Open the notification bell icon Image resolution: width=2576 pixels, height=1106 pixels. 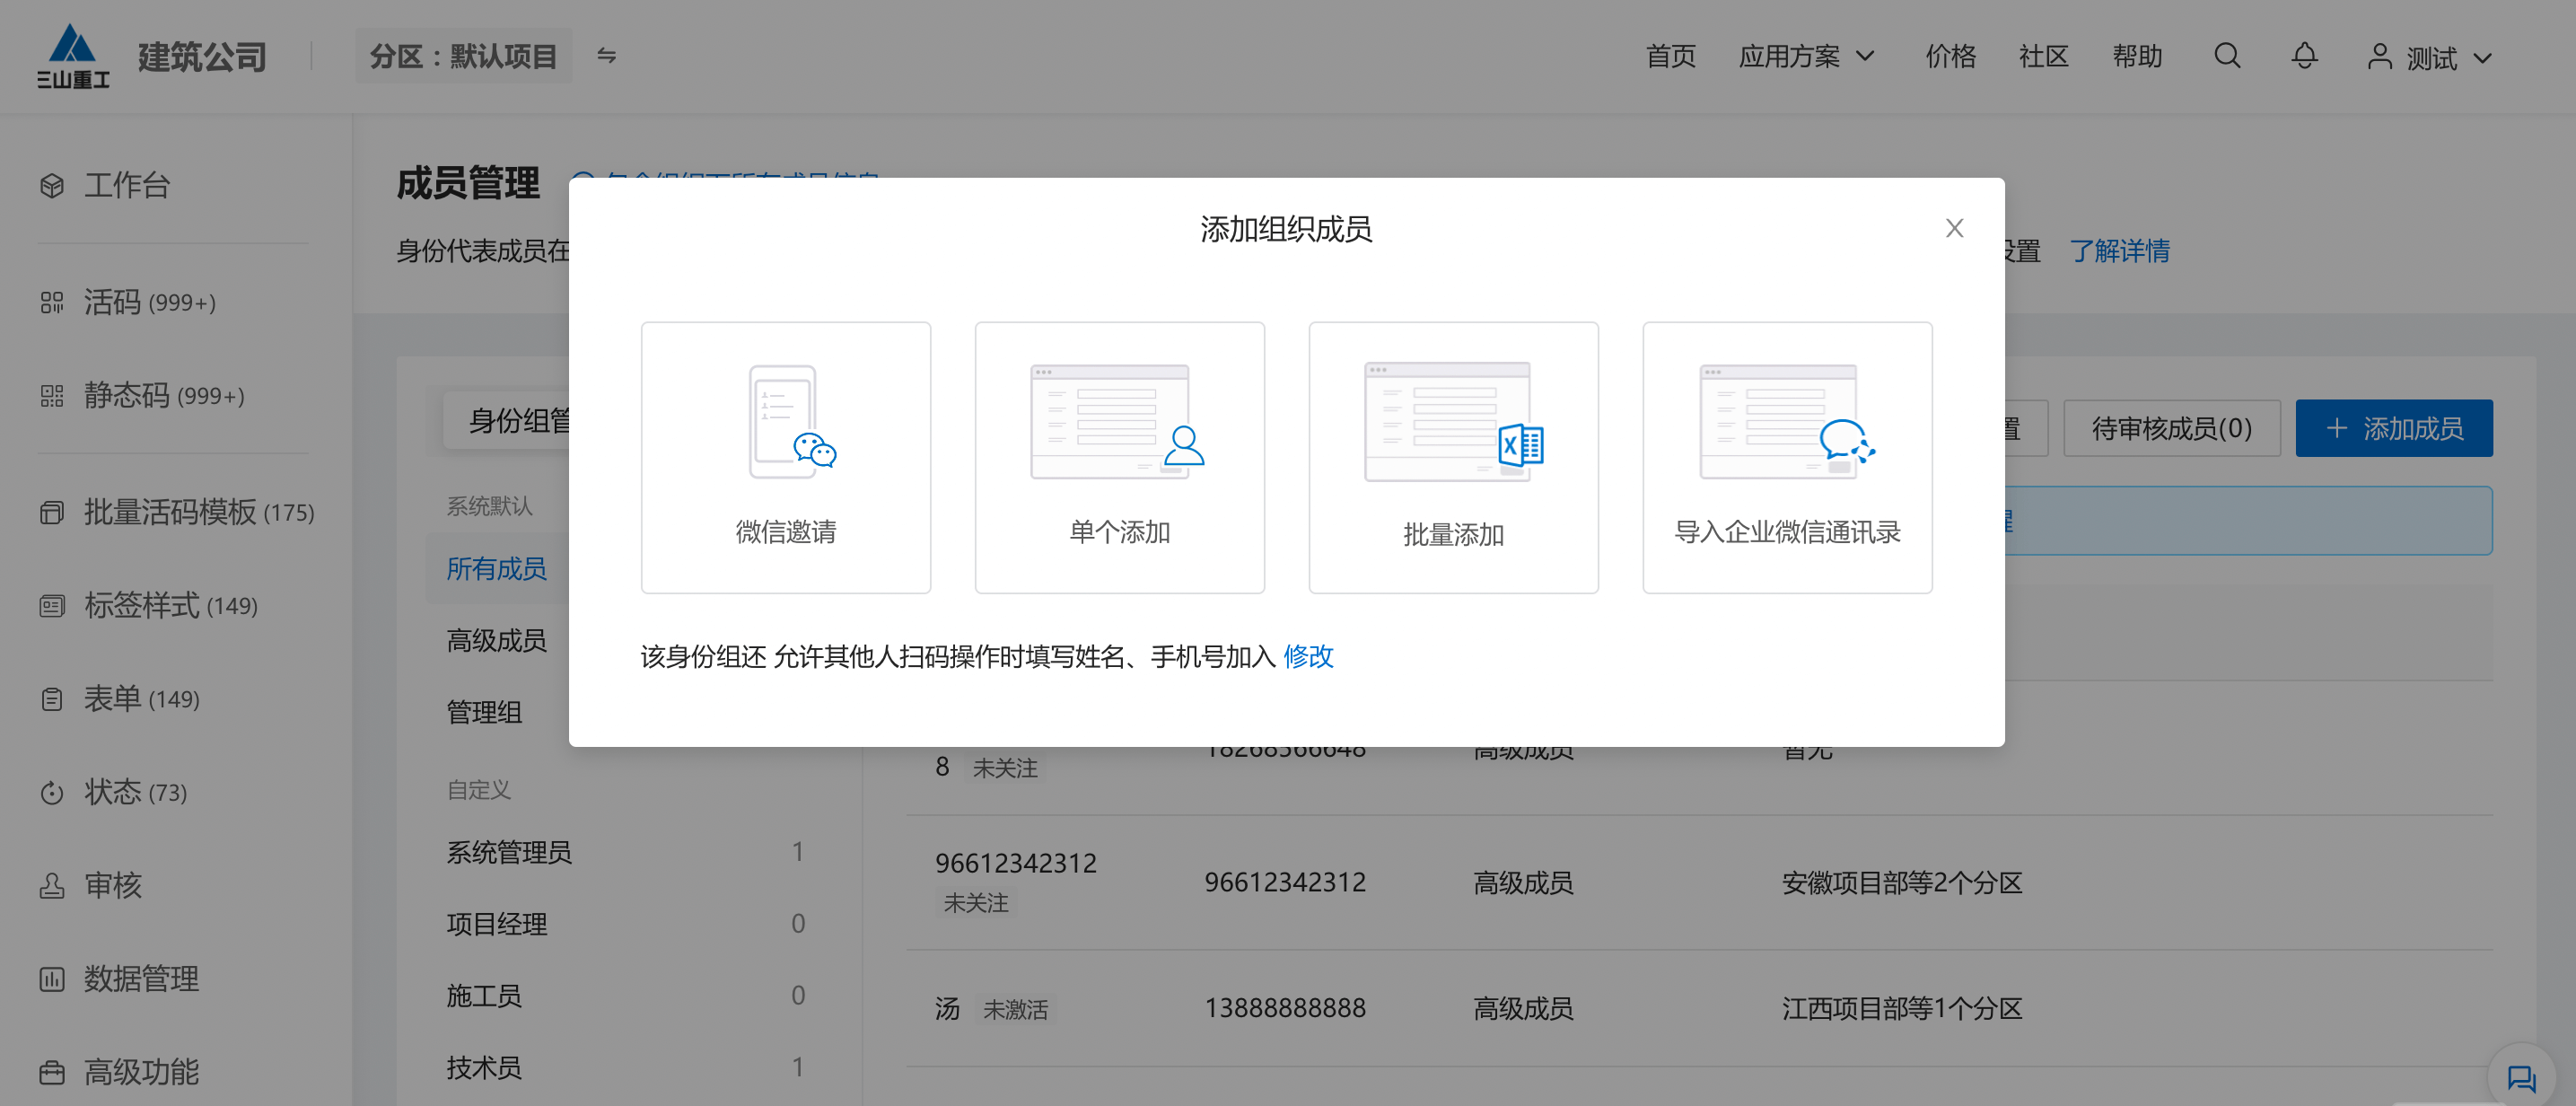(x=2304, y=56)
